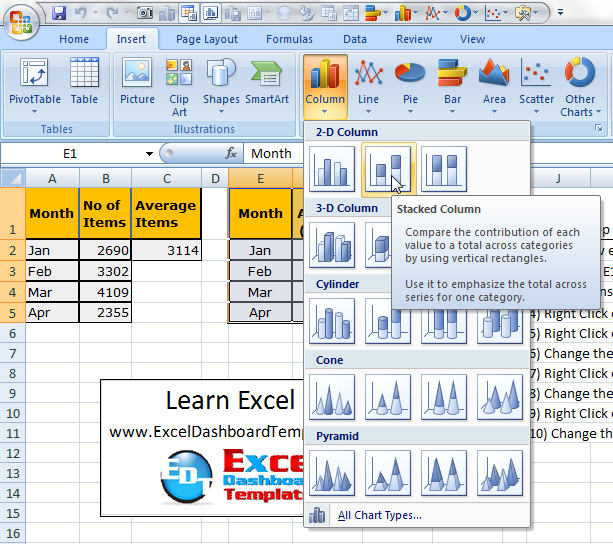Screen dimensions: 613x544
Task: Select column C header
Action: 167,178
